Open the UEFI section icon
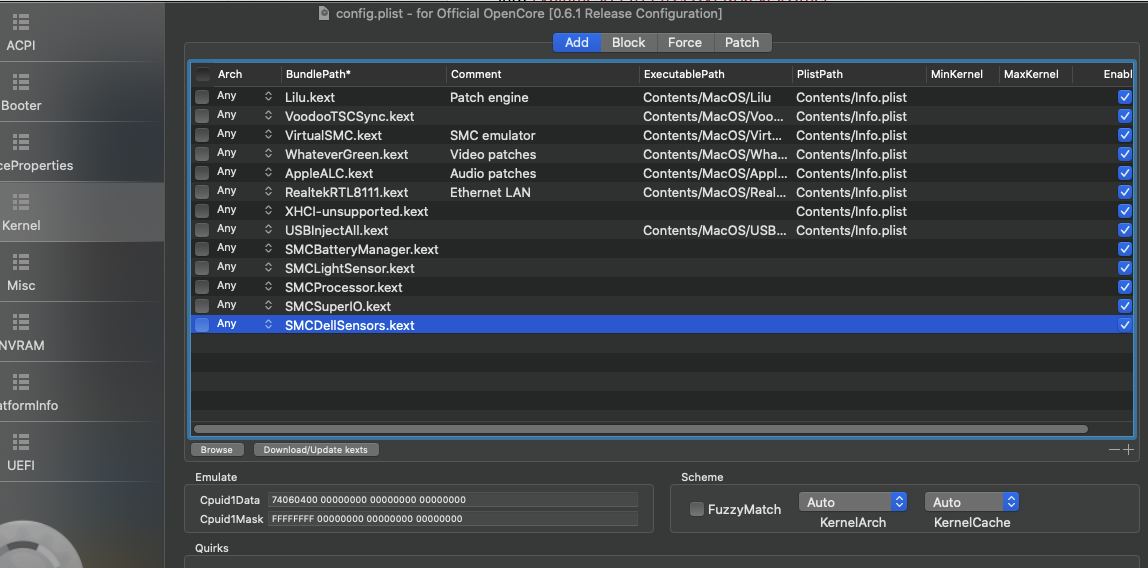 coord(20,442)
